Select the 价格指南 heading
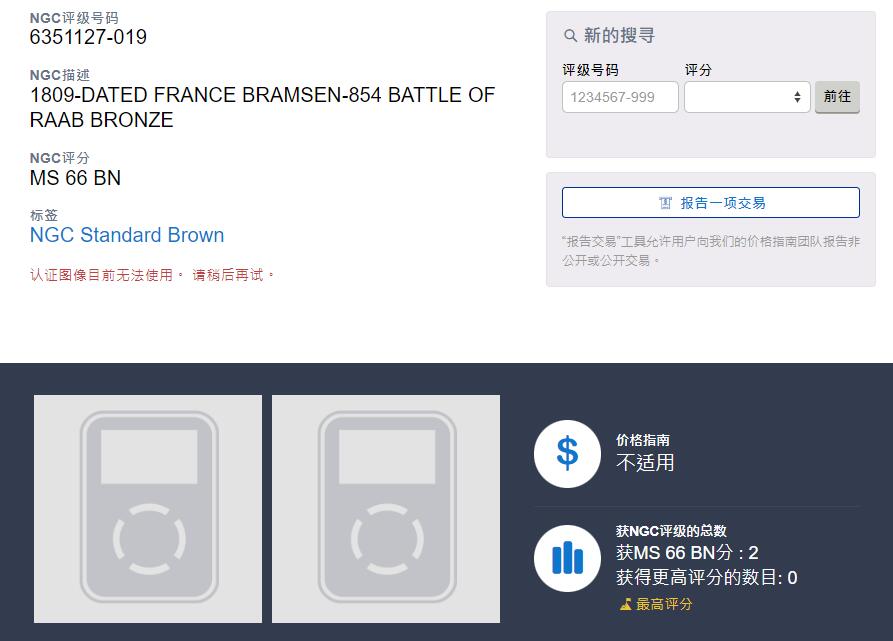The image size is (893, 641). coord(643,440)
